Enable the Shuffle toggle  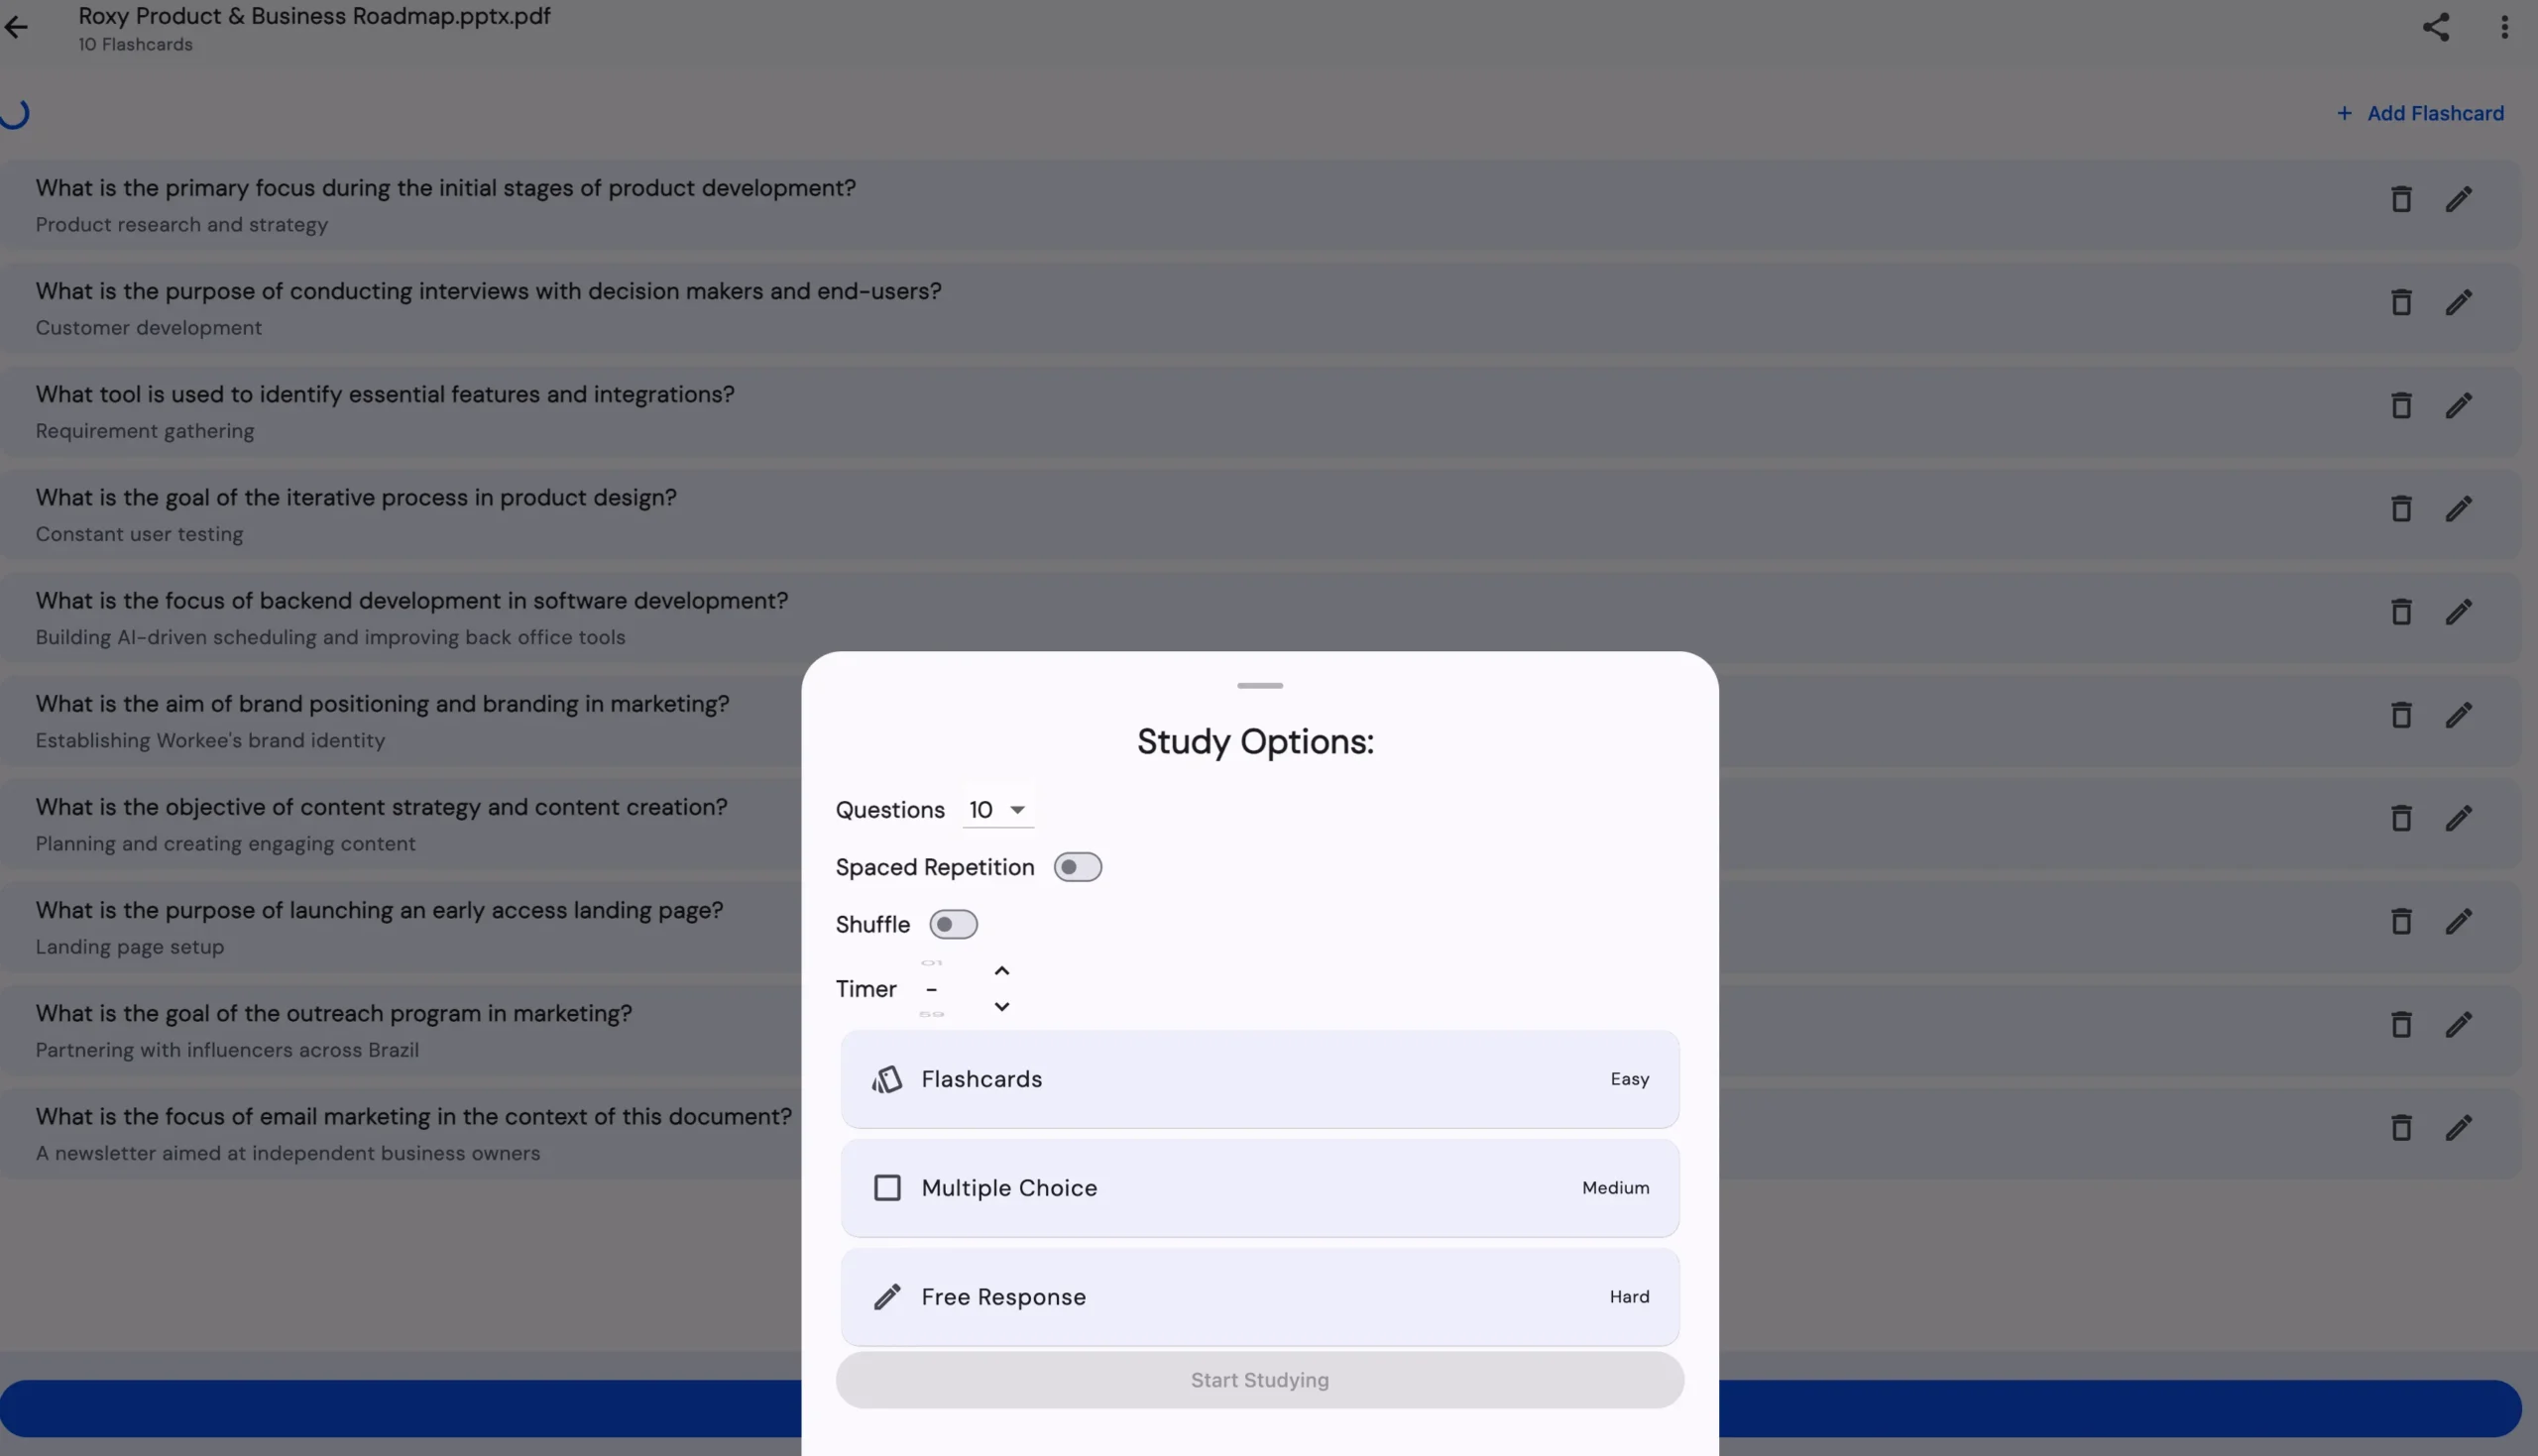point(953,924)
